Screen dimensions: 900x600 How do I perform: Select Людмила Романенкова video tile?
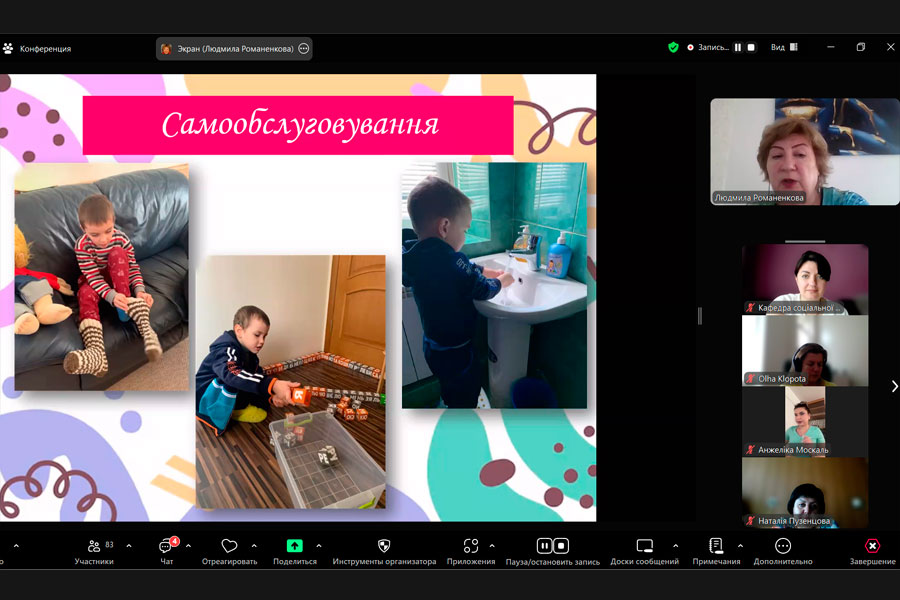[x=805, y=152]
